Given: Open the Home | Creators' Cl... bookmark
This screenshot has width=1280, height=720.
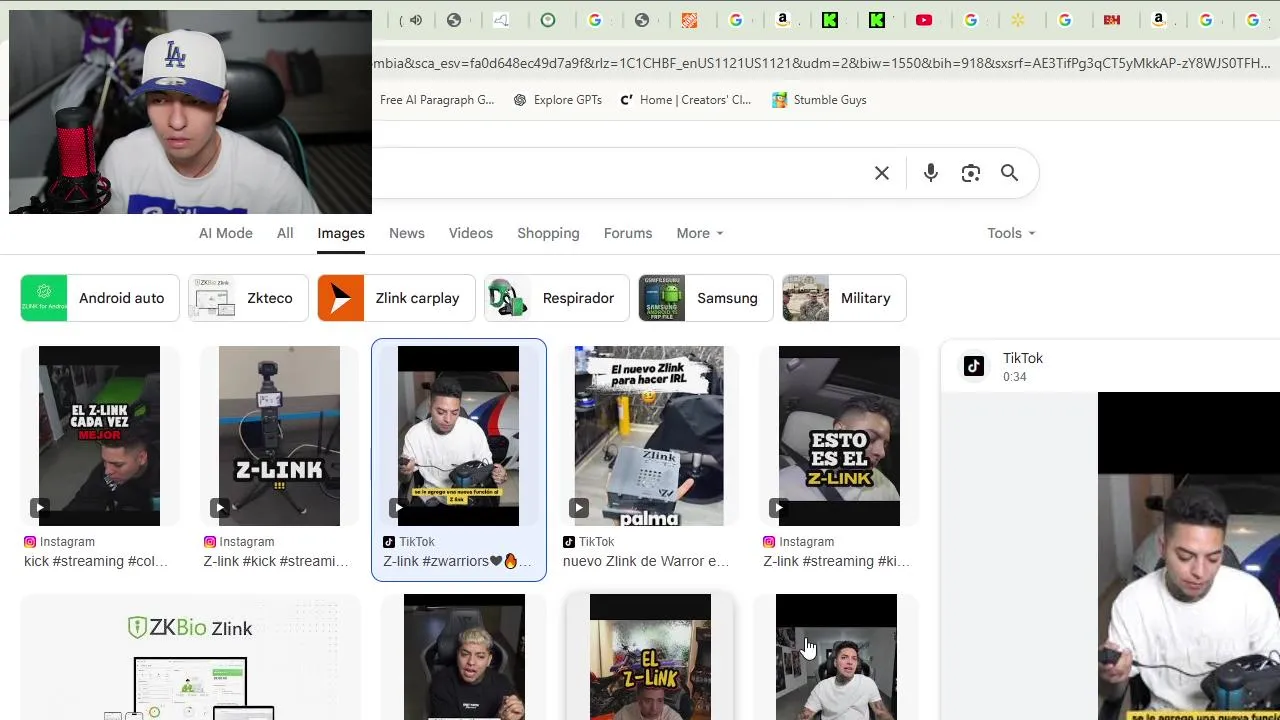Looking at the screenshot, I should tap(685, 100).
